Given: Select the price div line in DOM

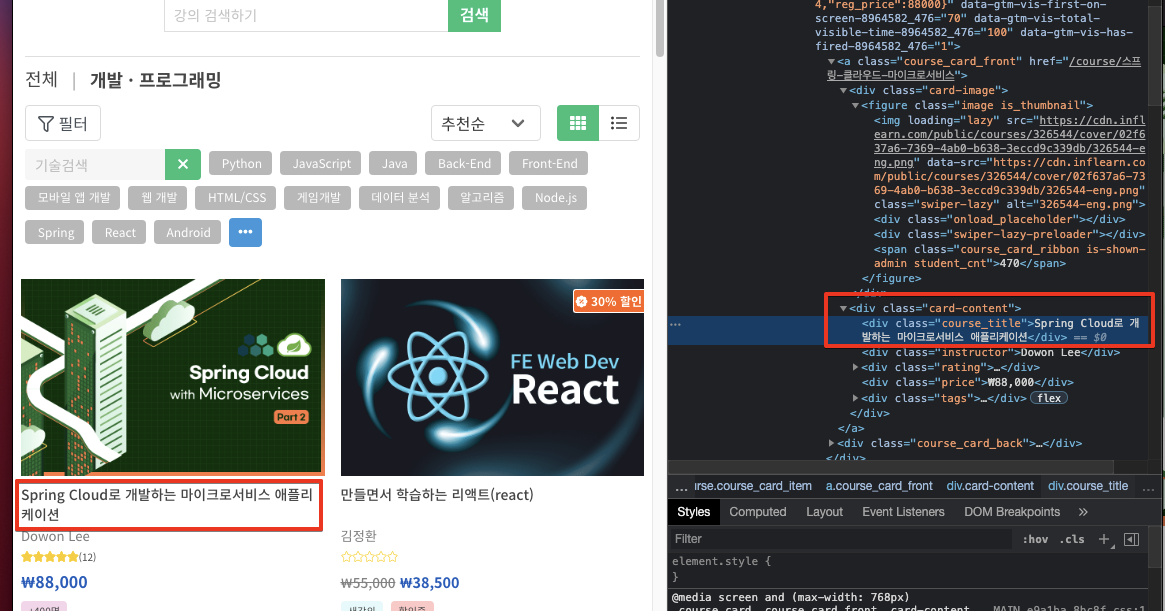Looking at the screenshot, I should point(967,382).
